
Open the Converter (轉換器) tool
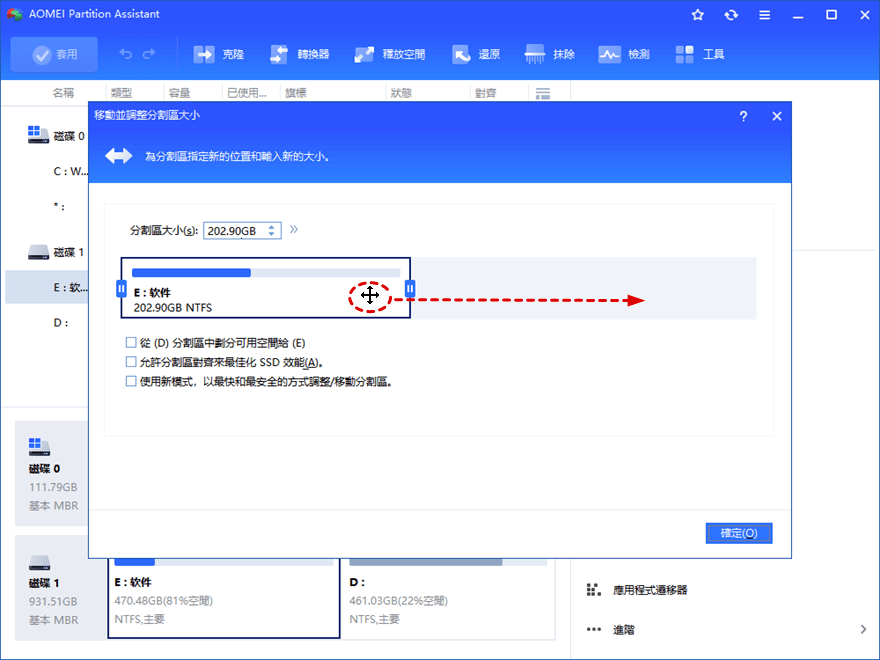(300, 54)
